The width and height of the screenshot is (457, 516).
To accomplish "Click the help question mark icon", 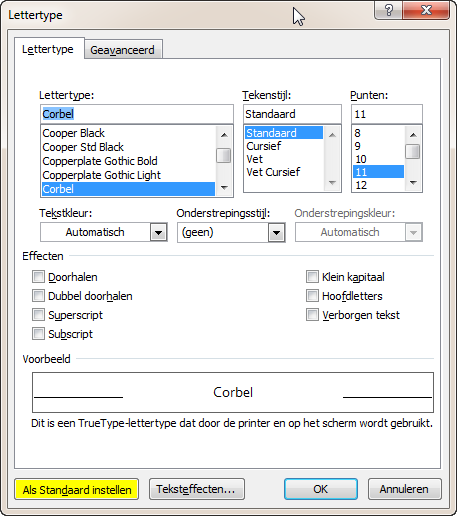I will (389, 10).
